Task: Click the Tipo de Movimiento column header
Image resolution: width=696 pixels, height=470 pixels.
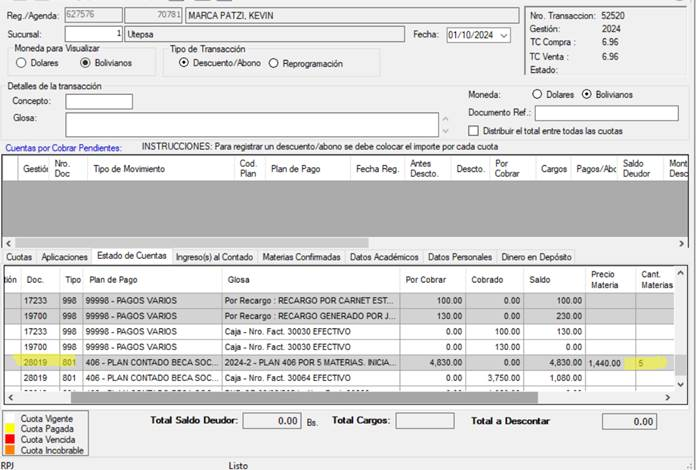Action: 161,169
